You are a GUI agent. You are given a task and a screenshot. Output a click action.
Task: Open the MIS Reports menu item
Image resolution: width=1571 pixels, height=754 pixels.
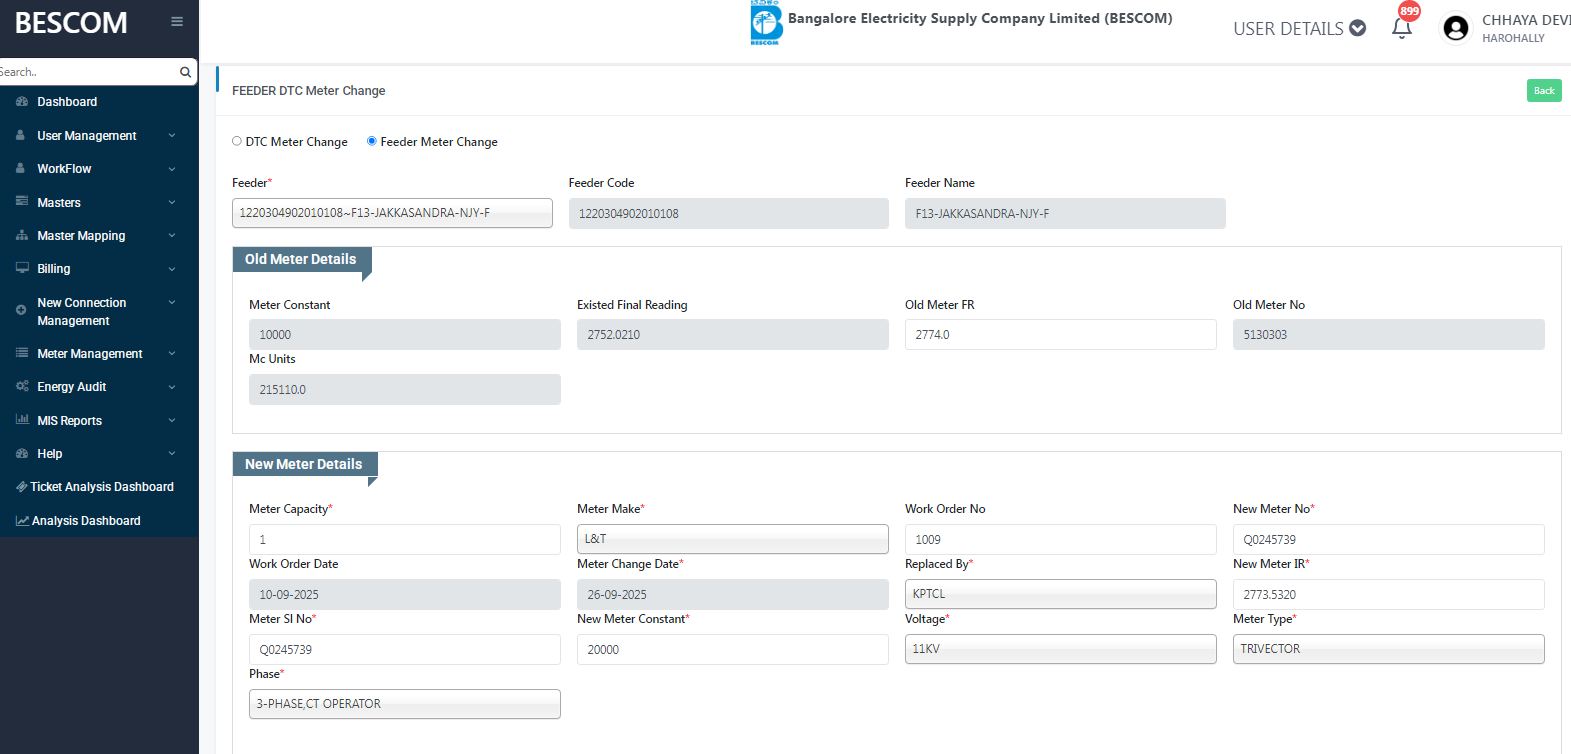(x=70, y=421)
